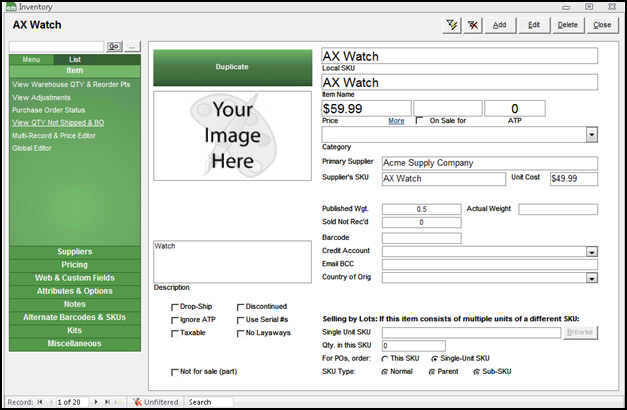Screen dimensions: 627x410
Task: Click the ellipsis button beside Go
Action: 132,46
